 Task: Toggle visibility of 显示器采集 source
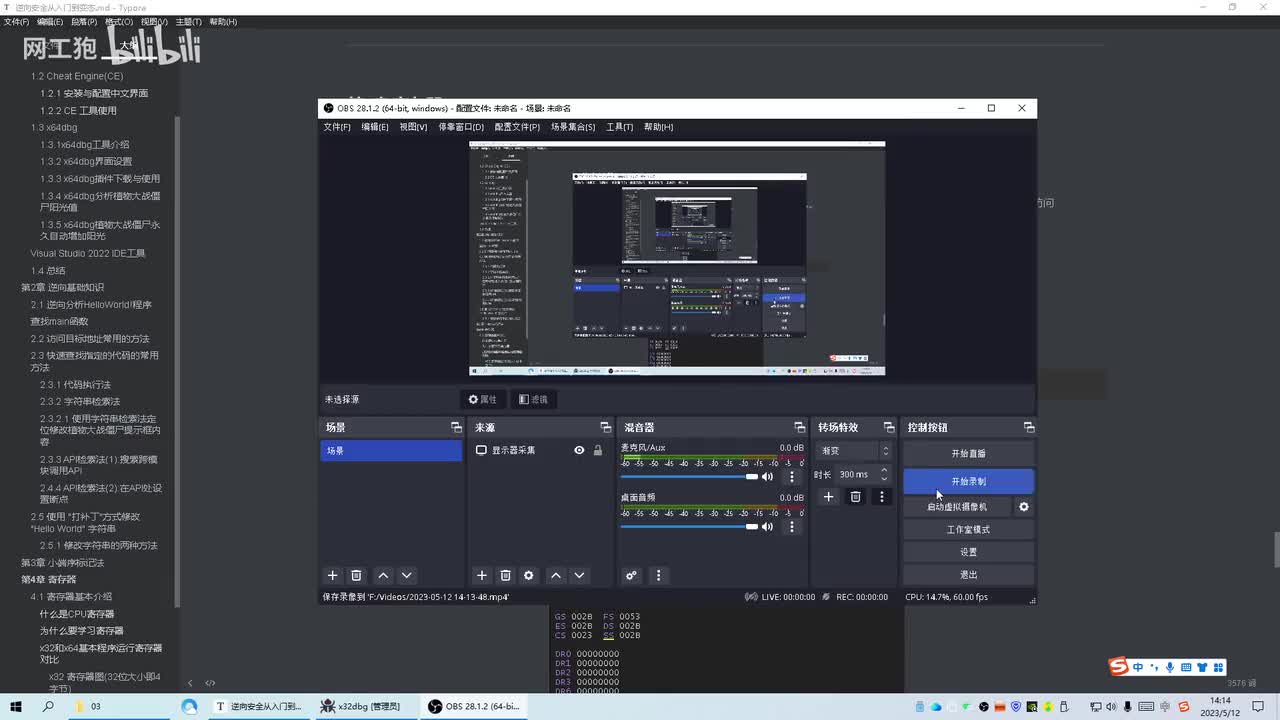click(579, 450)
